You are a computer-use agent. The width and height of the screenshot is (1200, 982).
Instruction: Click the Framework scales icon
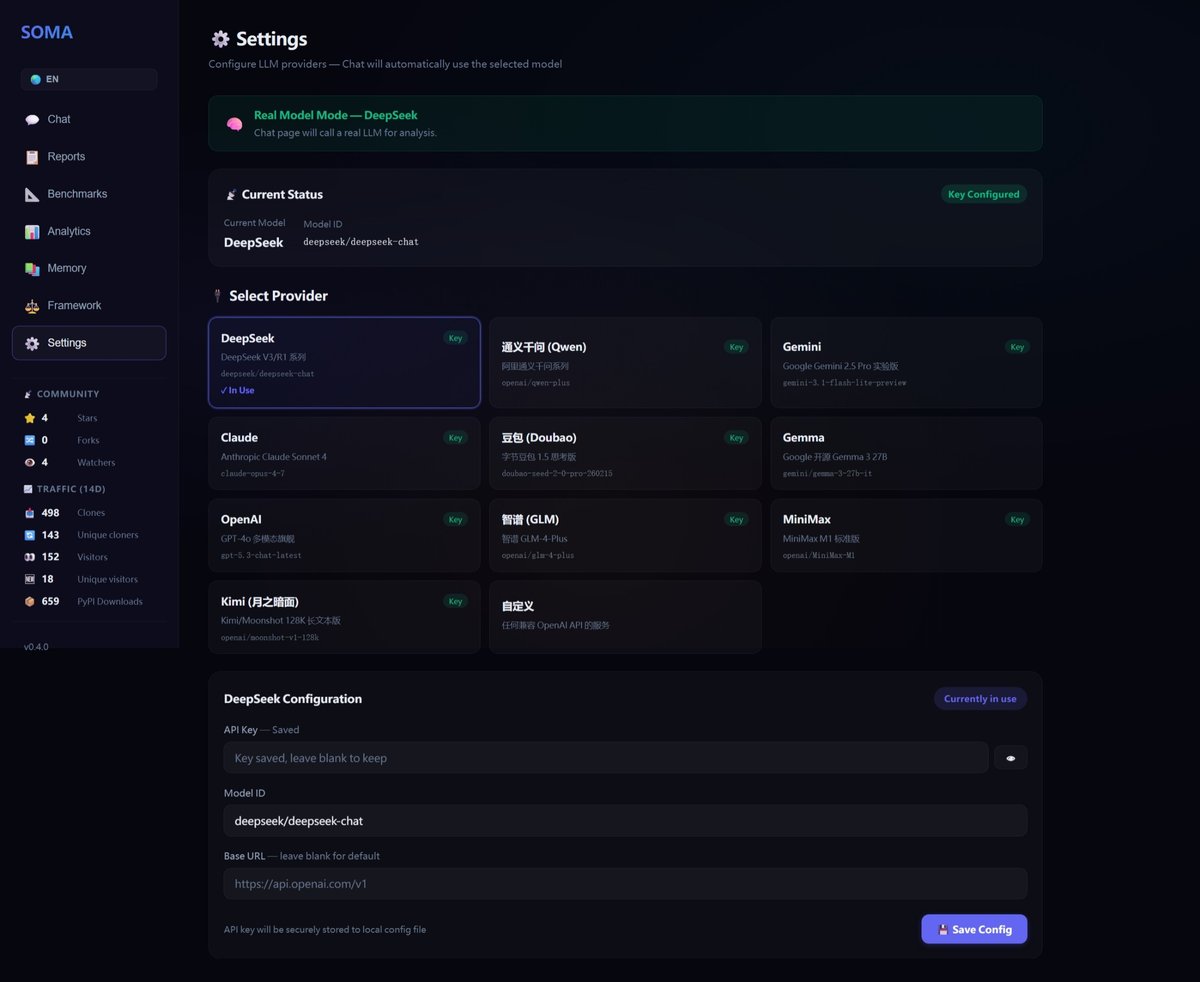[x=32, y=306]
